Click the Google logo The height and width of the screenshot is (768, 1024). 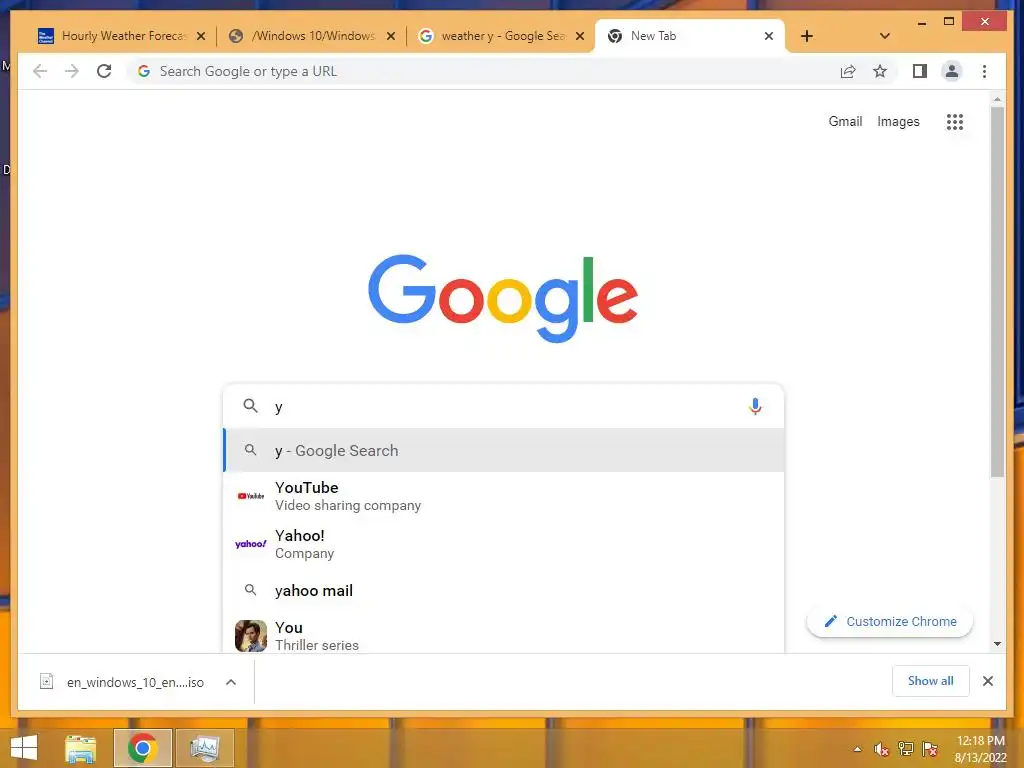pyautogui.click(x=503, y=298)
